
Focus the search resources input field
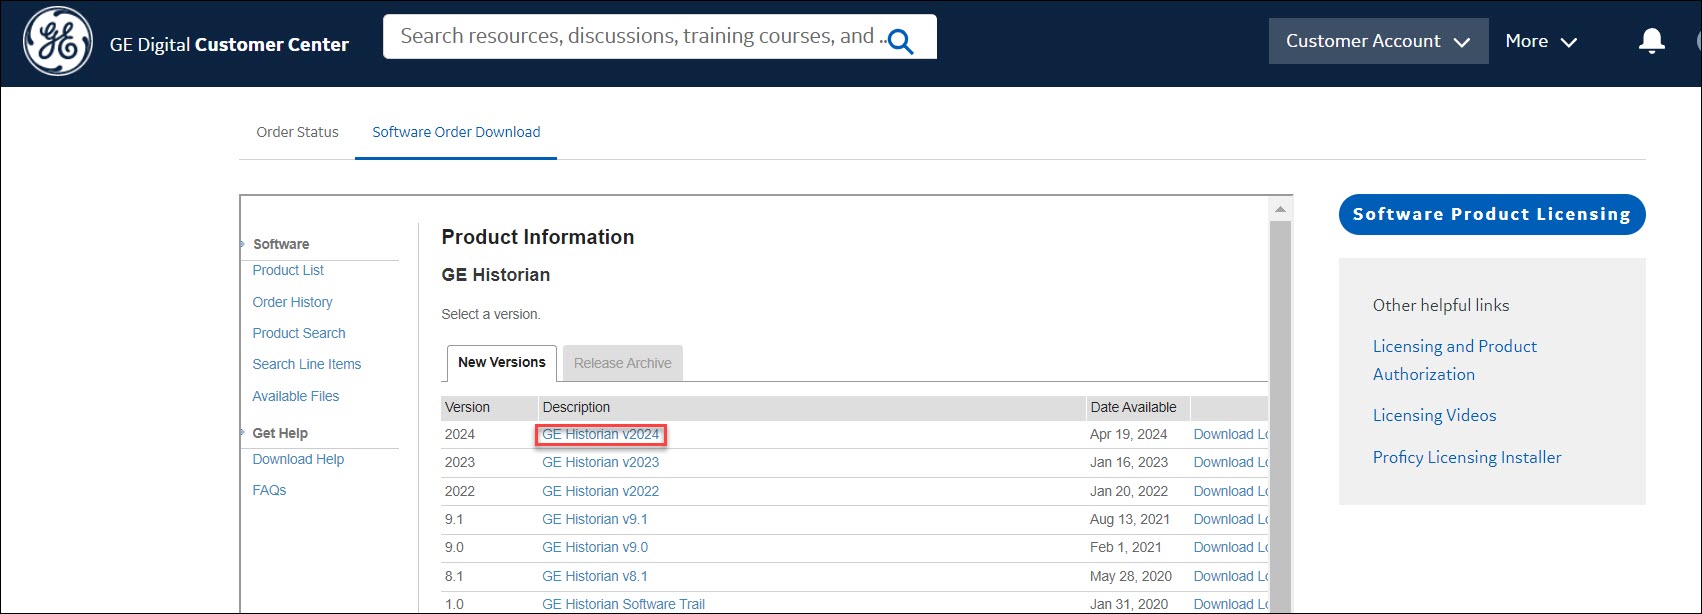[x=660, y=37]
